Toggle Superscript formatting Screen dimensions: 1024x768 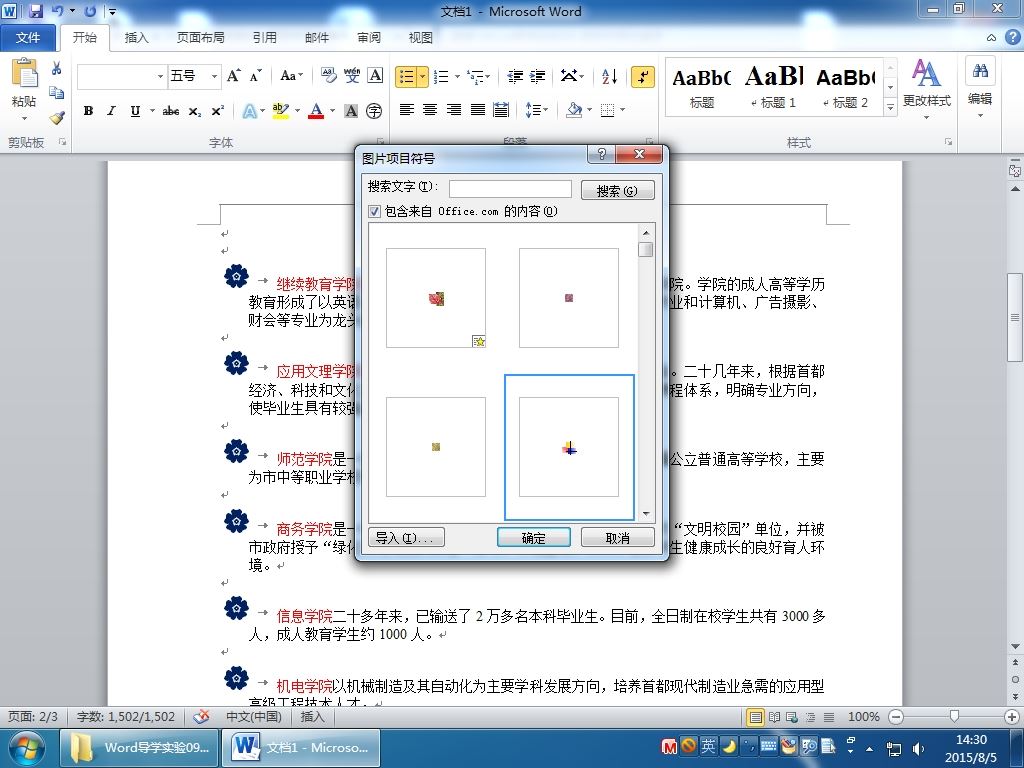[x=217, y=111]
